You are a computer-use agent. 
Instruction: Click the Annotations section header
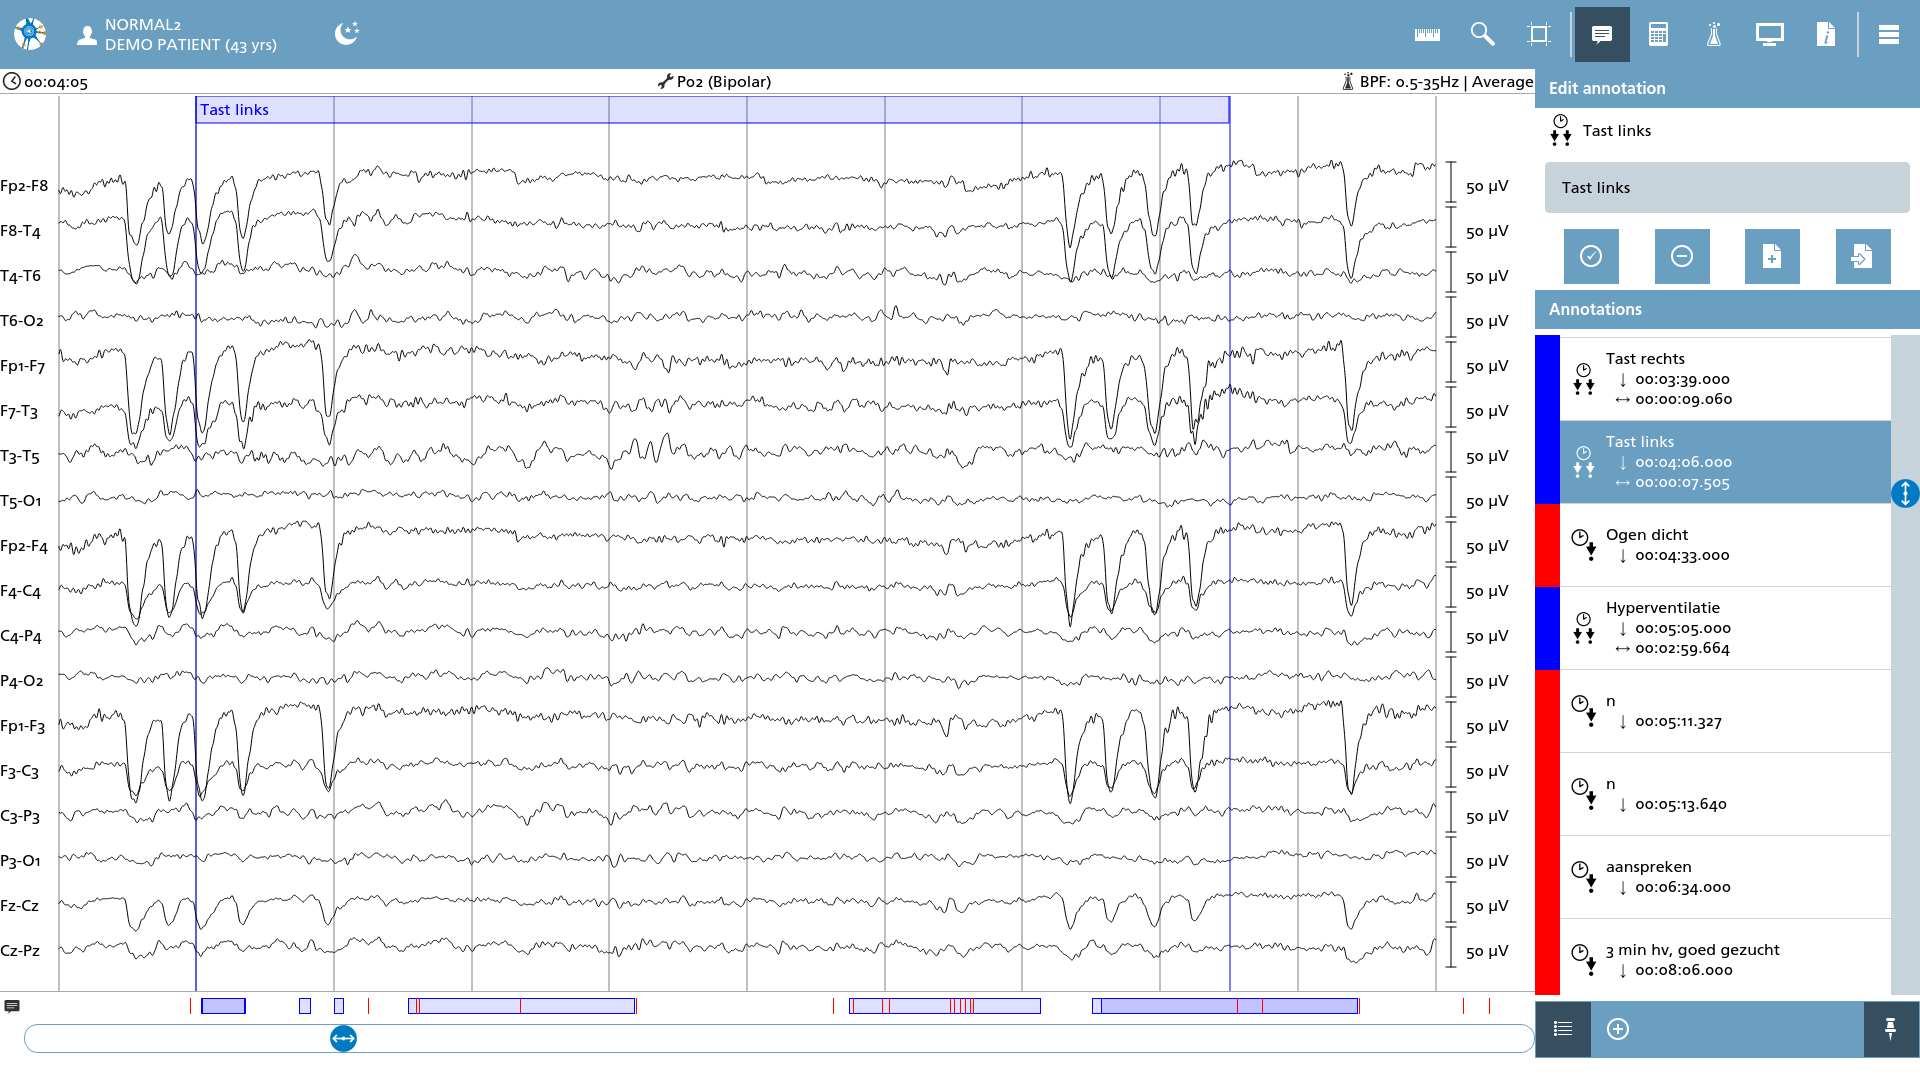click(x=1727, y=310)
